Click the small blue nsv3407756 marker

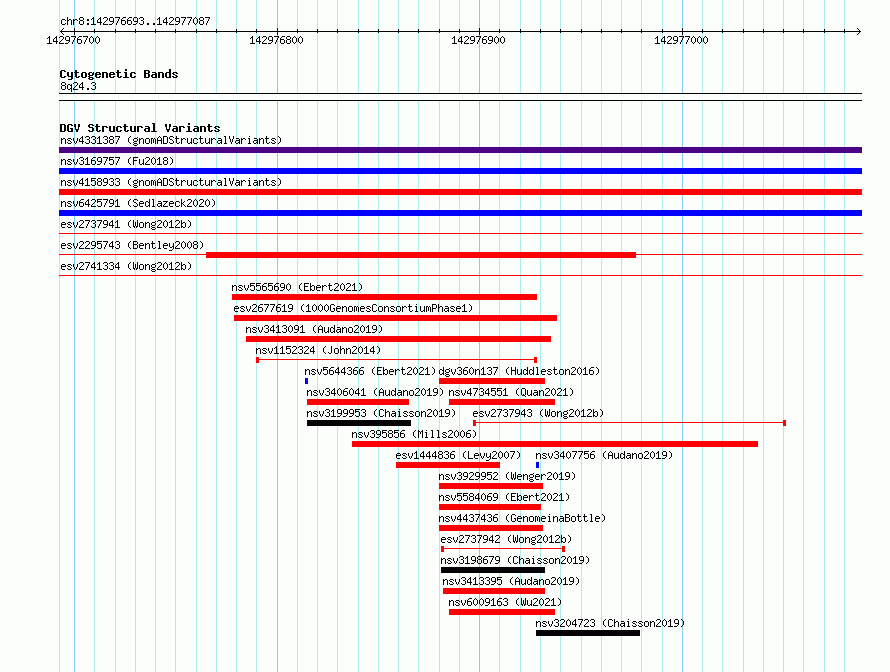click(x=538, y=465)
